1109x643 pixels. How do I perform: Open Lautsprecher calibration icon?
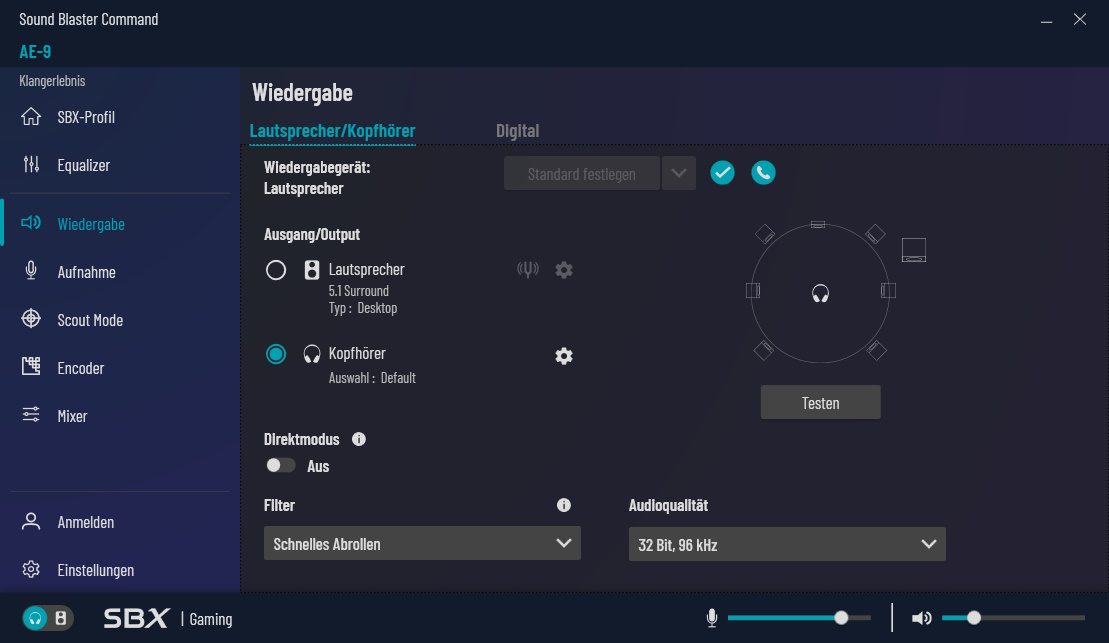click(x=528, y=270)
